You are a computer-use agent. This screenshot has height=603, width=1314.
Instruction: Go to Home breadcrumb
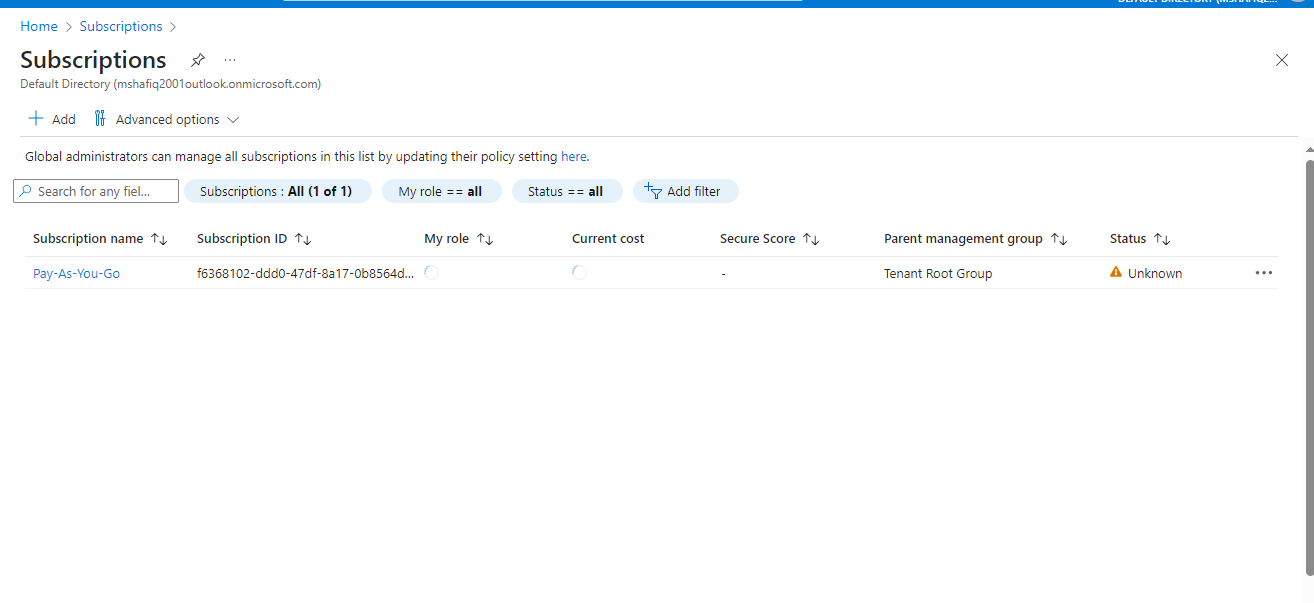[x=39, y=26]
